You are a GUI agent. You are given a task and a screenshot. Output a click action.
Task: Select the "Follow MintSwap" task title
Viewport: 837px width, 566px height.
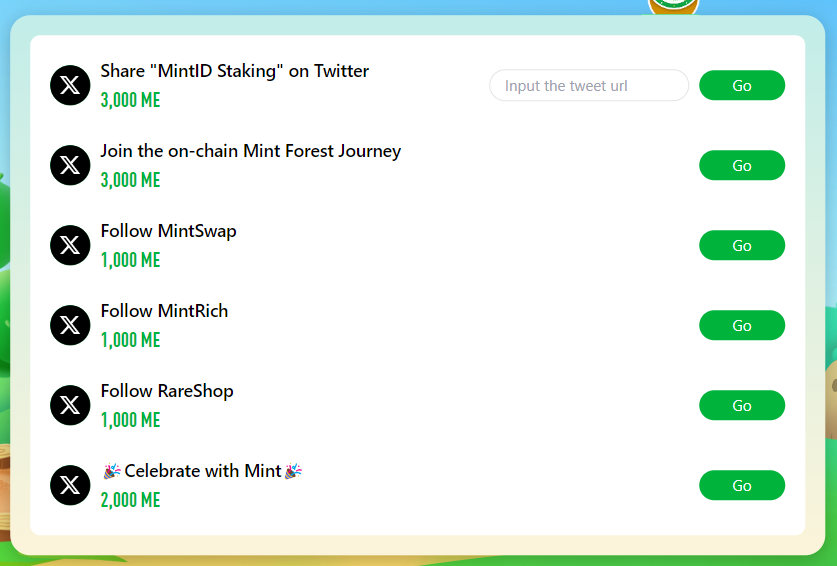pos(169,232)
